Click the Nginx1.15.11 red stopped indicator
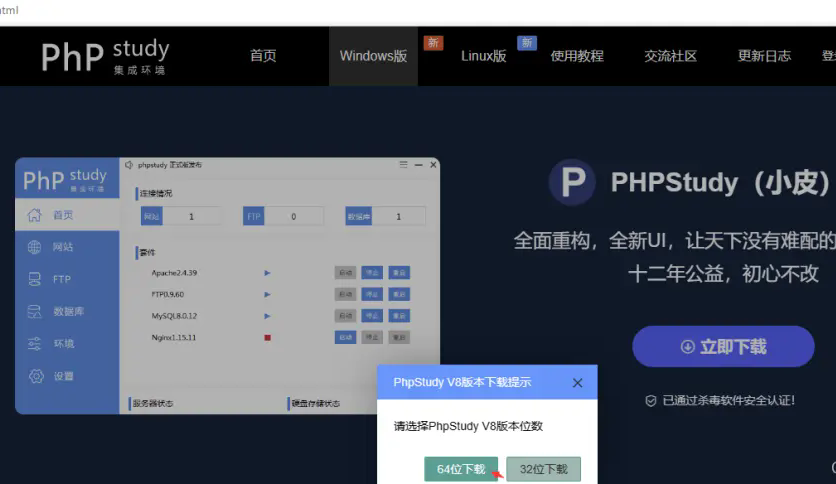 pyautogui.click(x=268, y=337)
